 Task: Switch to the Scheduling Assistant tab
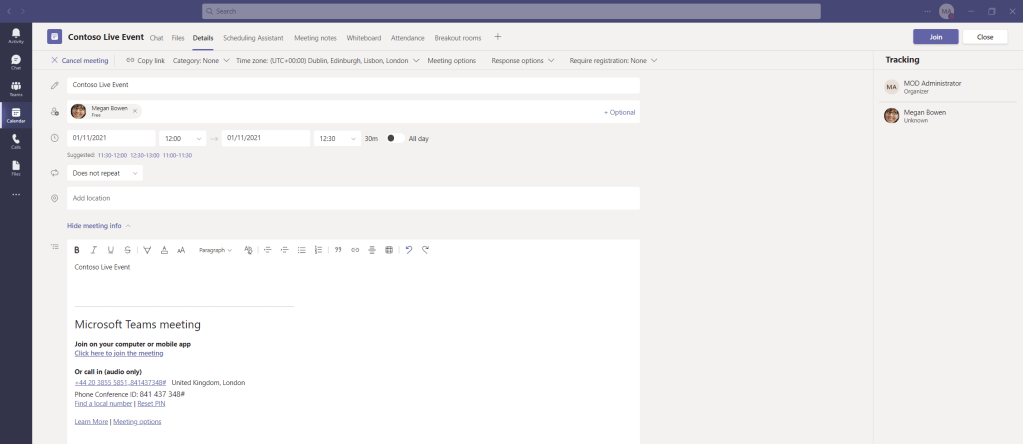(253, 38)
